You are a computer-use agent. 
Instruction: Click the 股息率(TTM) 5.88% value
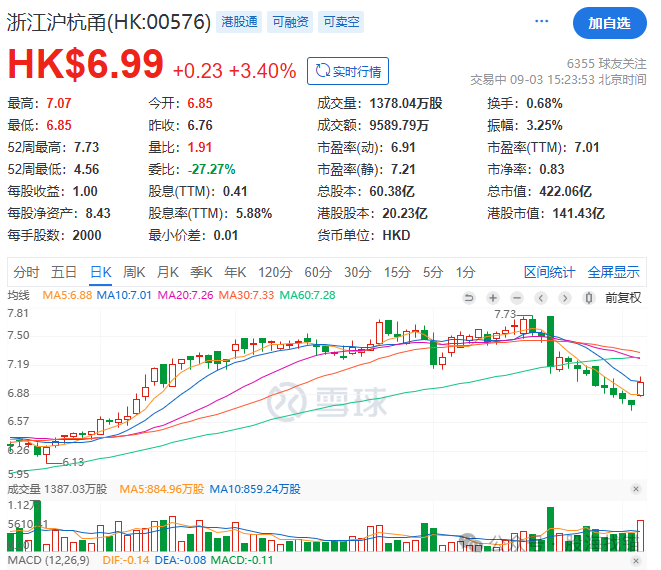coord(254,213)
